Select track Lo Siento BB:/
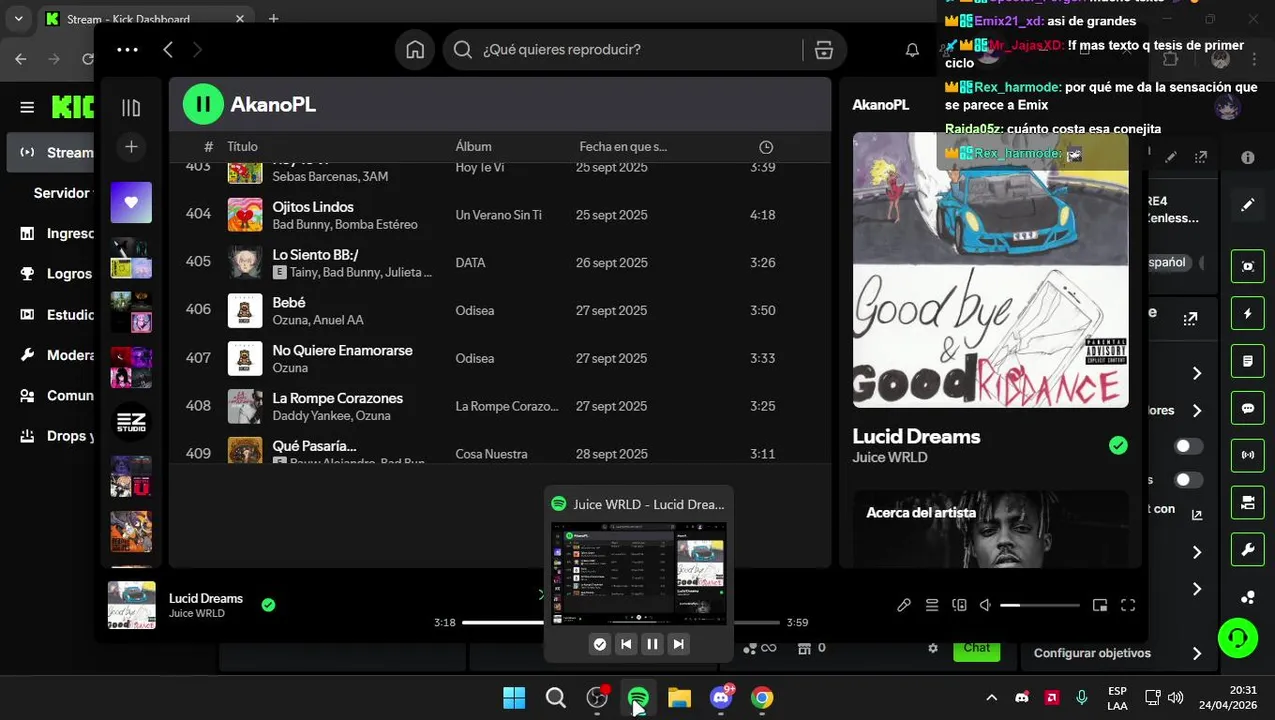Image resolution: width=1275 pixels, height=720 pixels. pos(500,263)
